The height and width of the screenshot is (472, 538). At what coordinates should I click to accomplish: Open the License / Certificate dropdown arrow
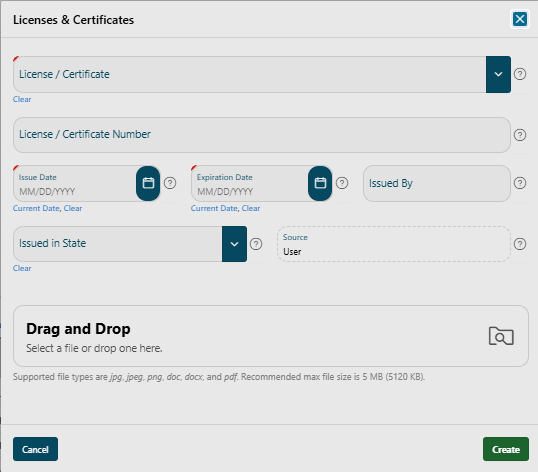(498, 74)
